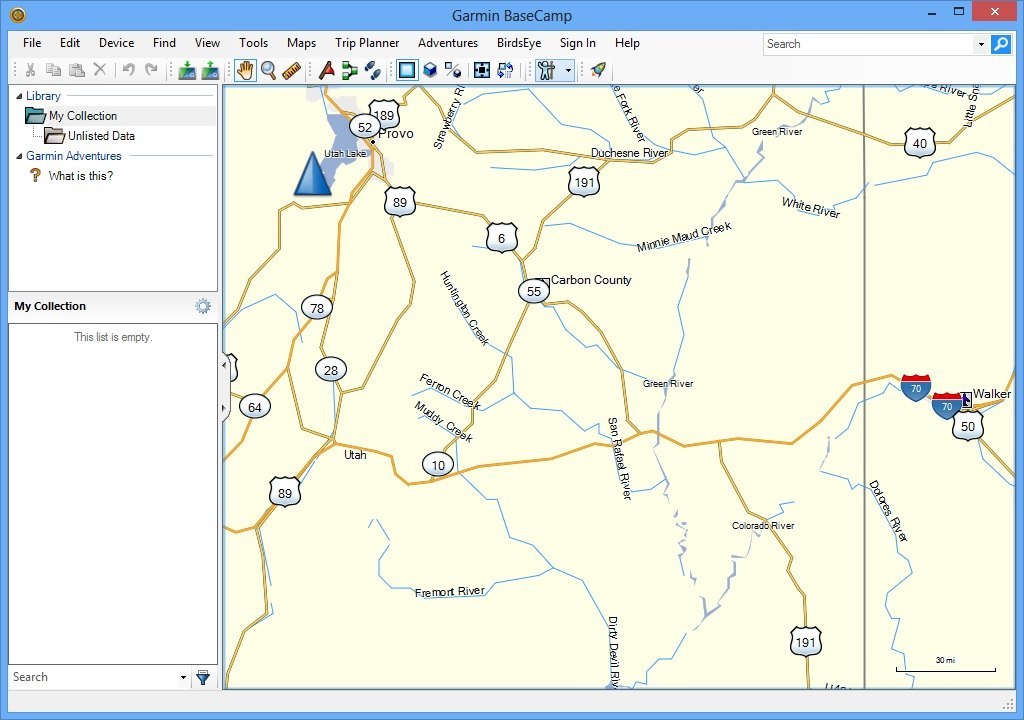Click the Receive from Device icon
1024x720 pixels.
click(x=210, y=70)
